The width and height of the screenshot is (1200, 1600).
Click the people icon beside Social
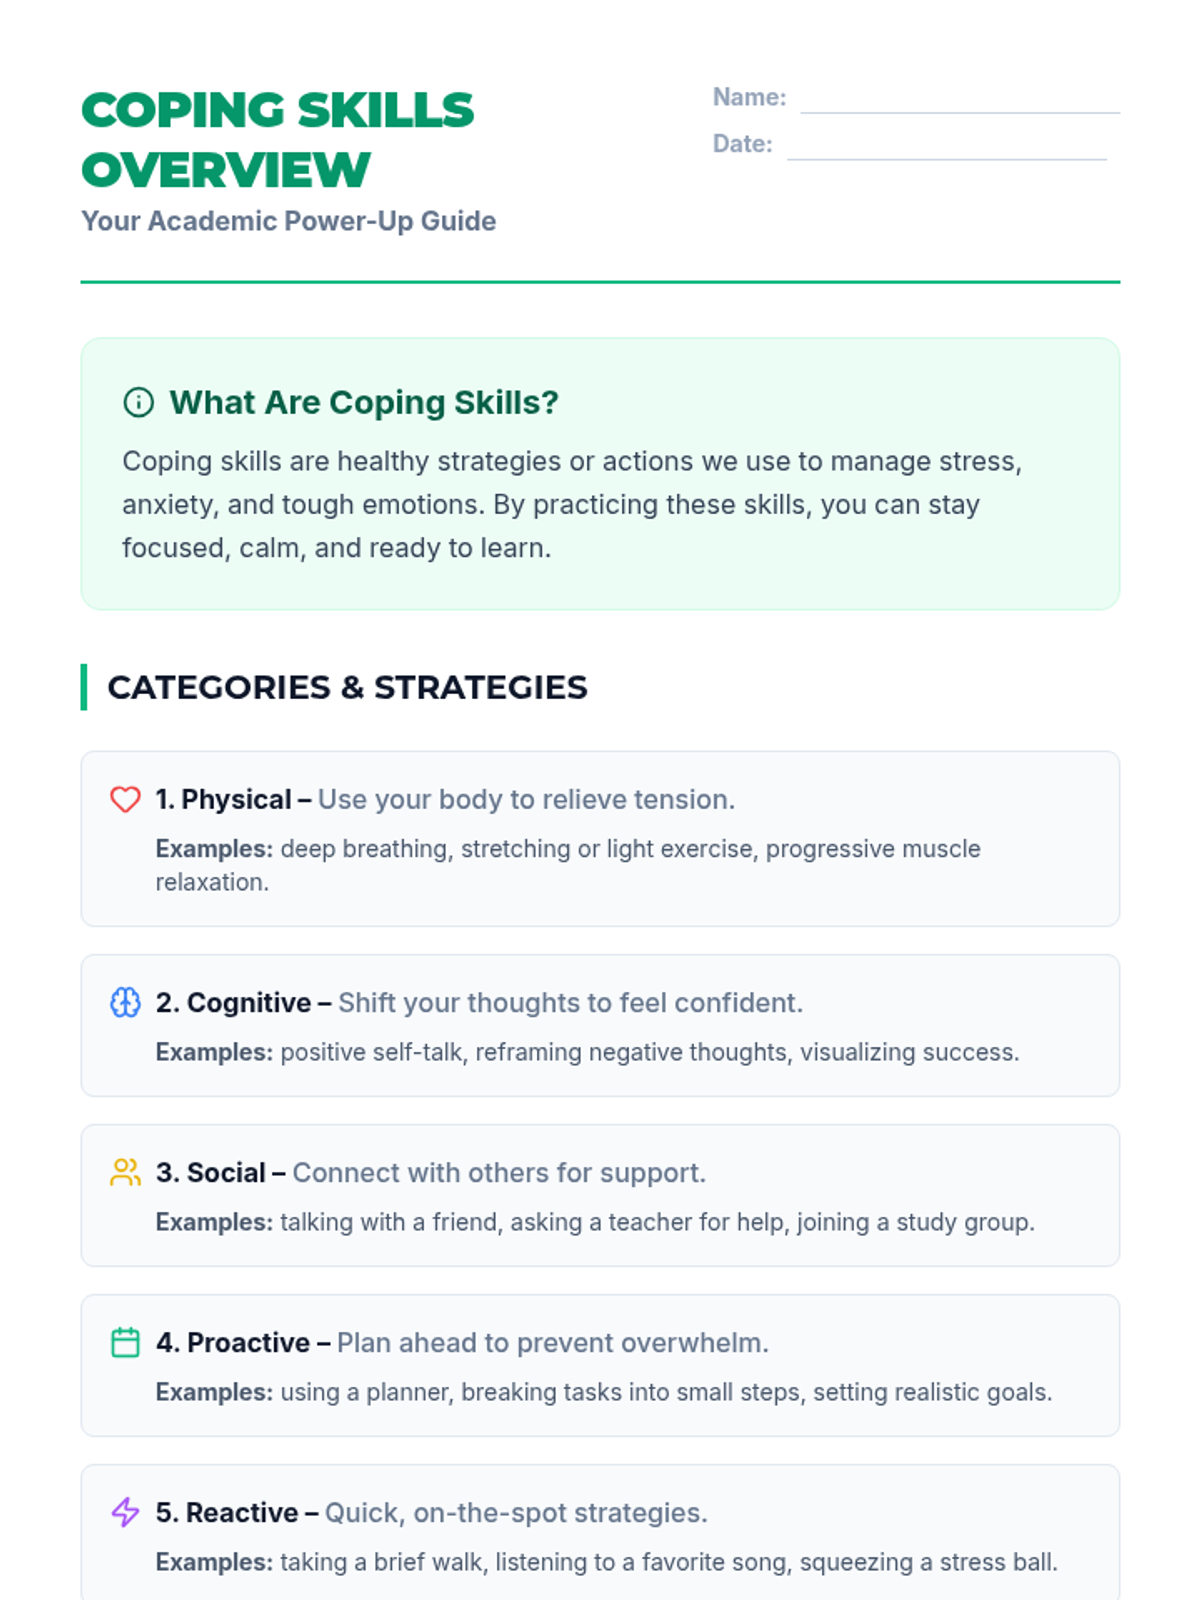125,1172
